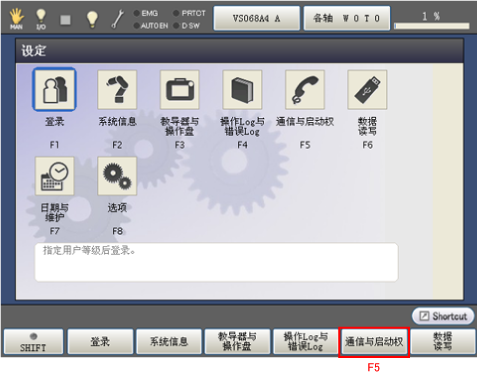Click the MAN hand mode icon
477x373 pixels.
(16, 18)
